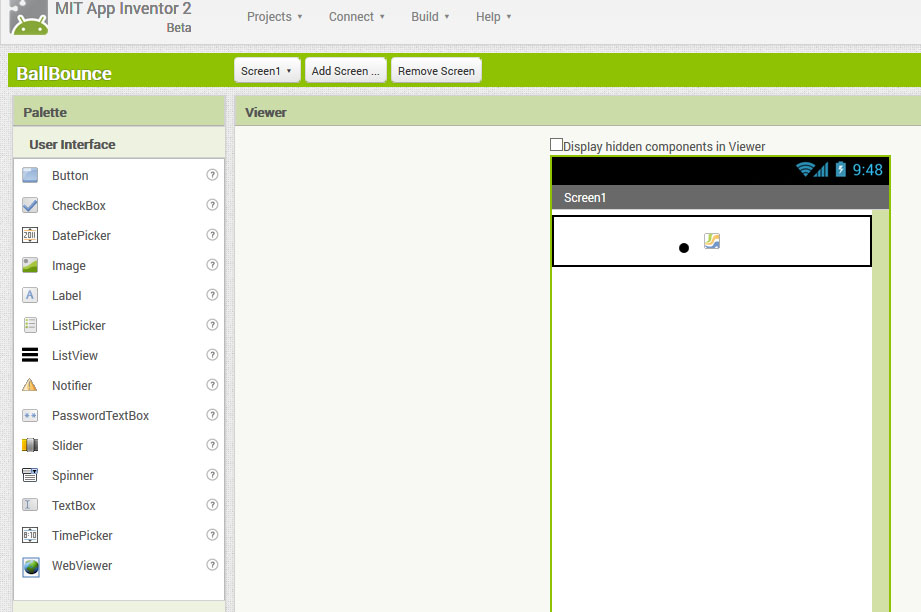
Task: Select the TimePicker clock icon
Action: pos(30,535)
